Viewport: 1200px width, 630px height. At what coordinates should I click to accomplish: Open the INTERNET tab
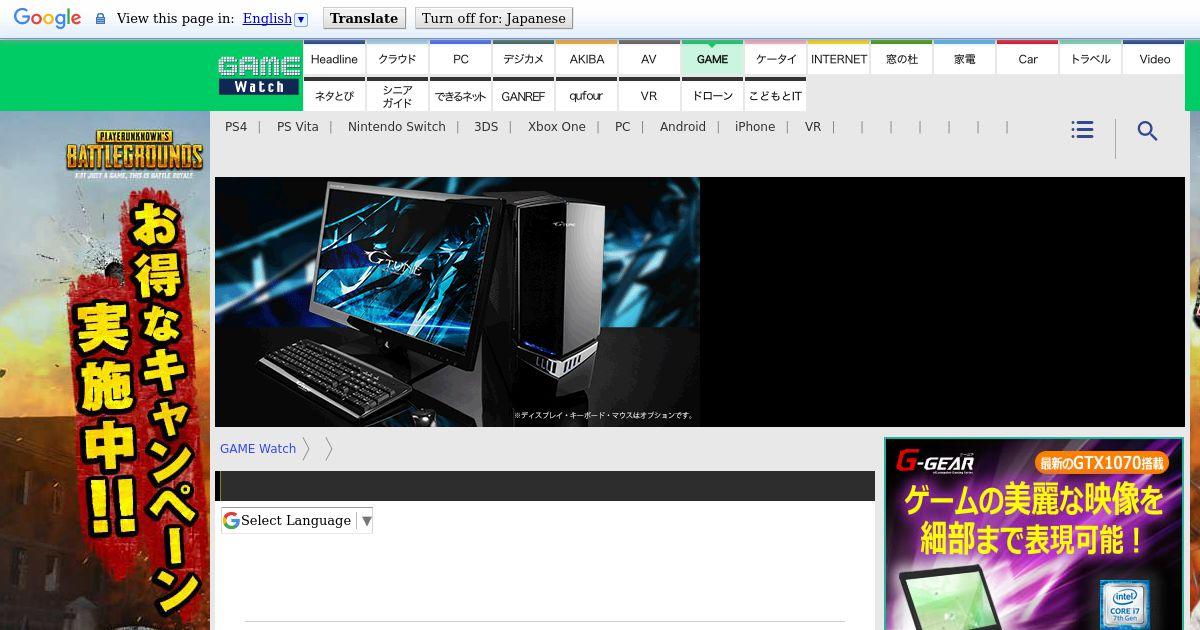click(x=838, y=58)
